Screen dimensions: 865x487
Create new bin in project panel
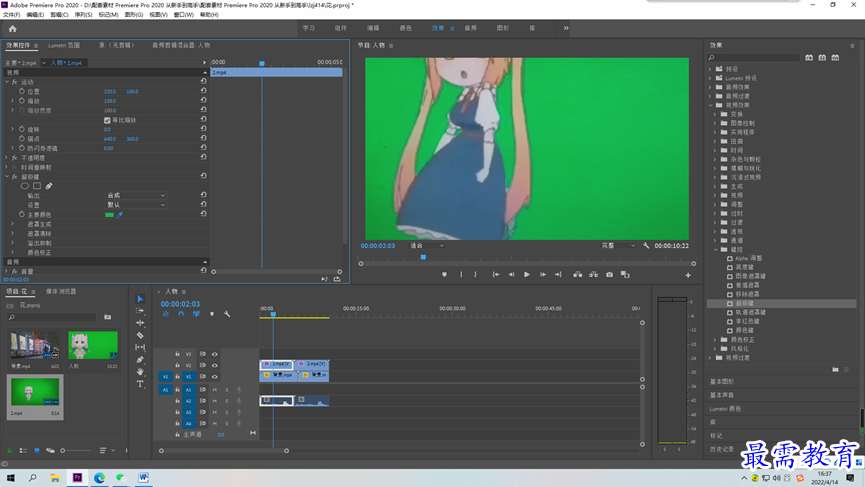[108, 317]
